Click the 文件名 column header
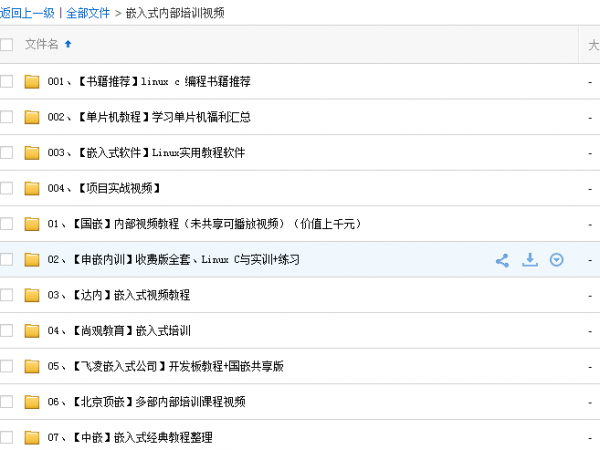 tap(41, 45)
